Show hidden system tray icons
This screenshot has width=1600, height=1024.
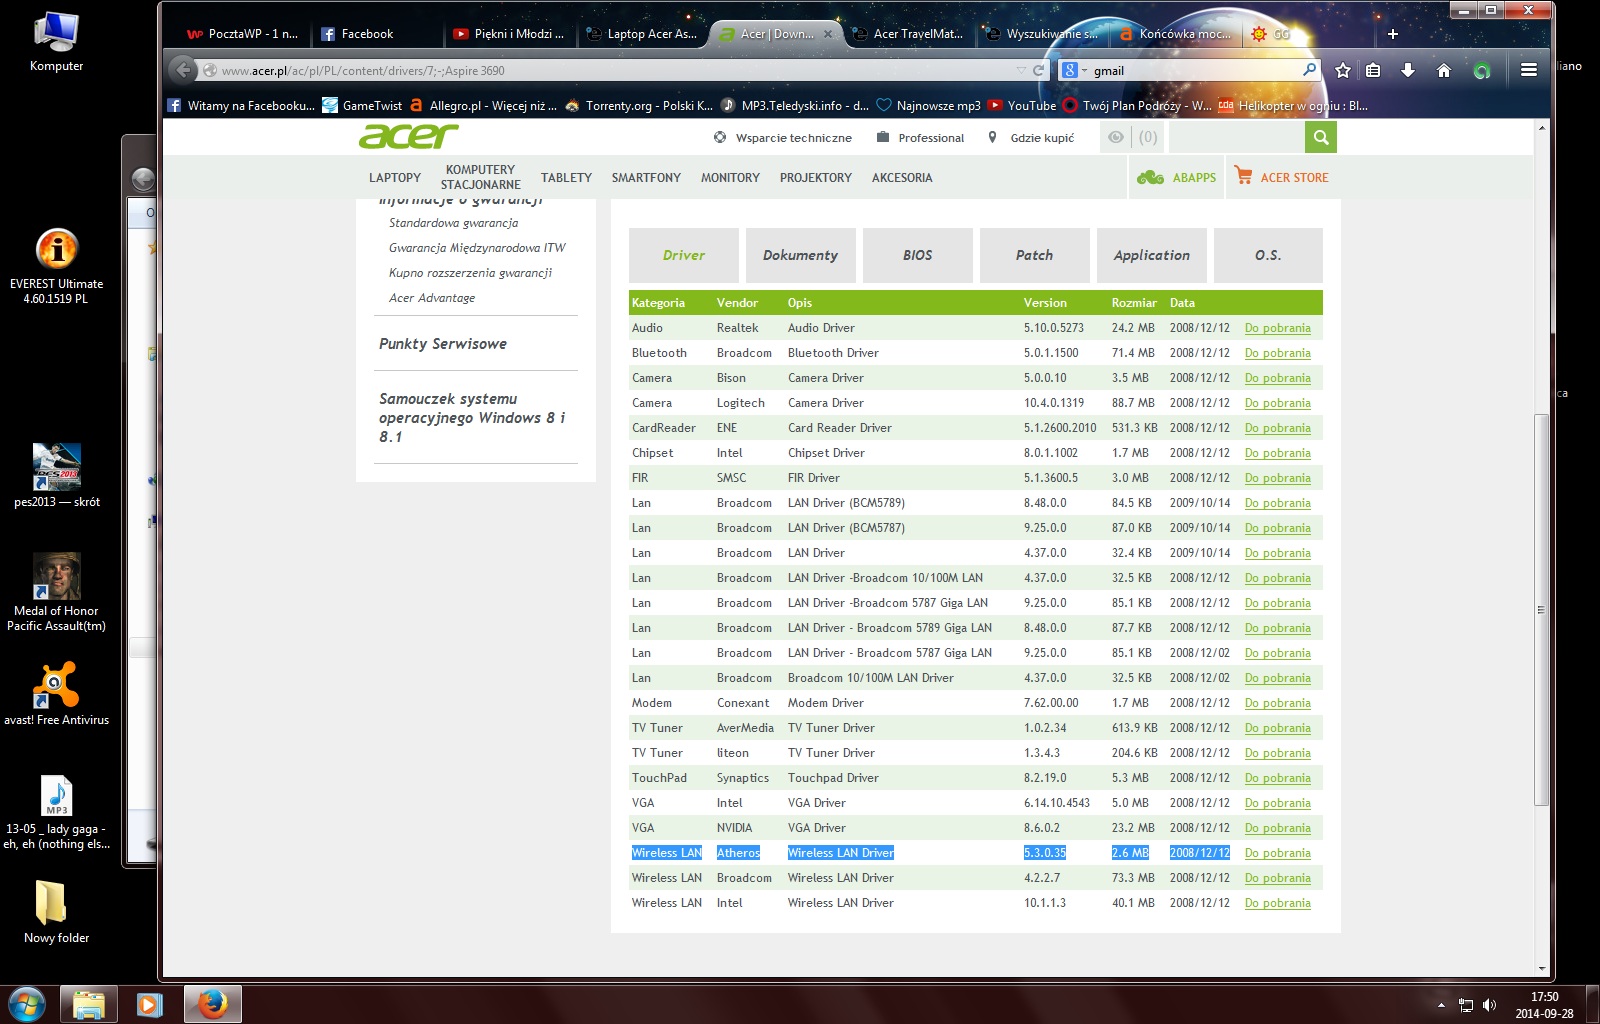pyautogui.click(x=1441, y=1005)
